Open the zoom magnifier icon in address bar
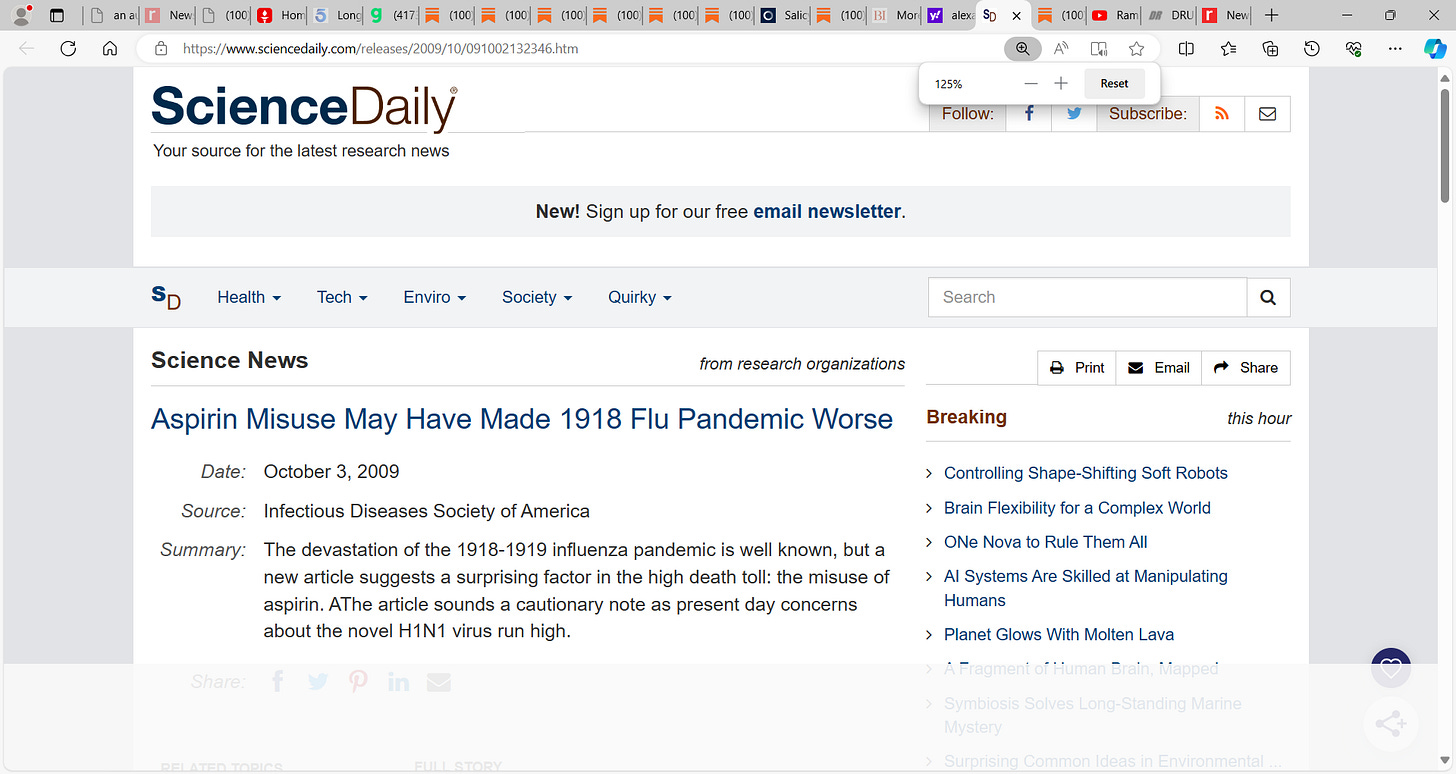The width and height of the screenshot is (1456, 774). (1022, 48)
